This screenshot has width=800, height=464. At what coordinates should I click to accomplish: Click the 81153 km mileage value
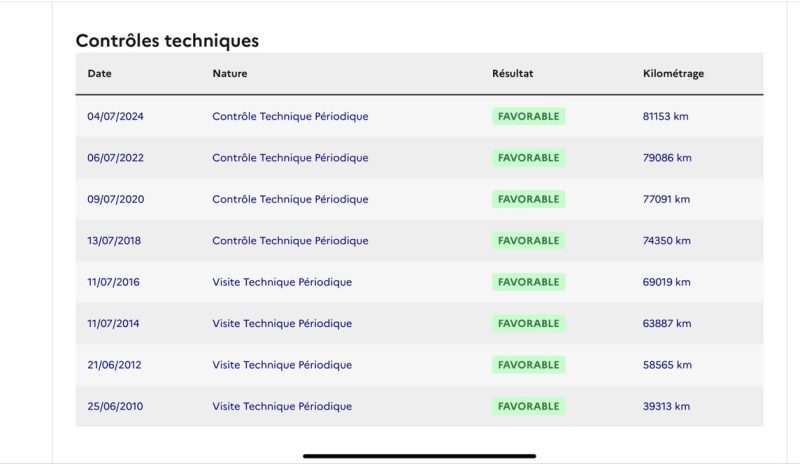coord(665,116)
